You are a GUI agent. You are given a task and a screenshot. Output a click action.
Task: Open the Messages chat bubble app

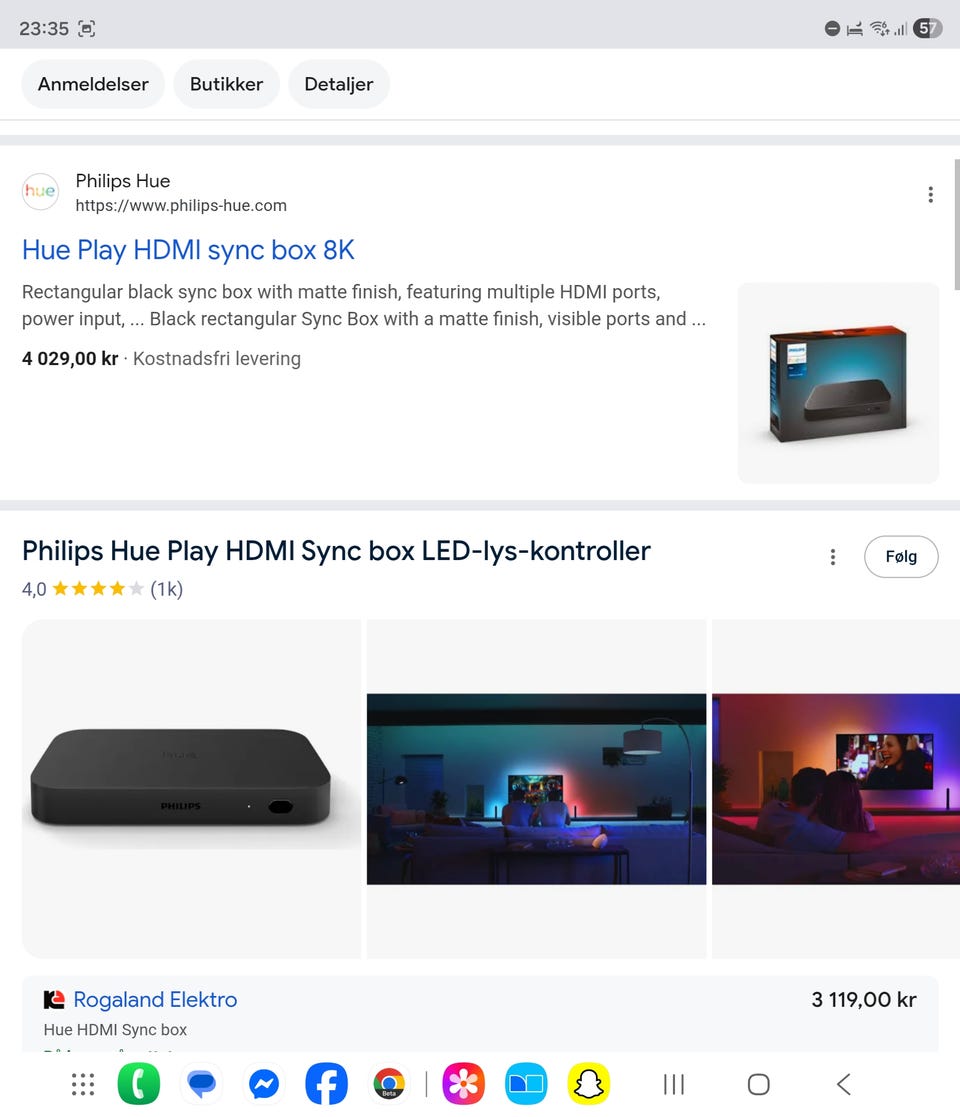coord(202,1084)
